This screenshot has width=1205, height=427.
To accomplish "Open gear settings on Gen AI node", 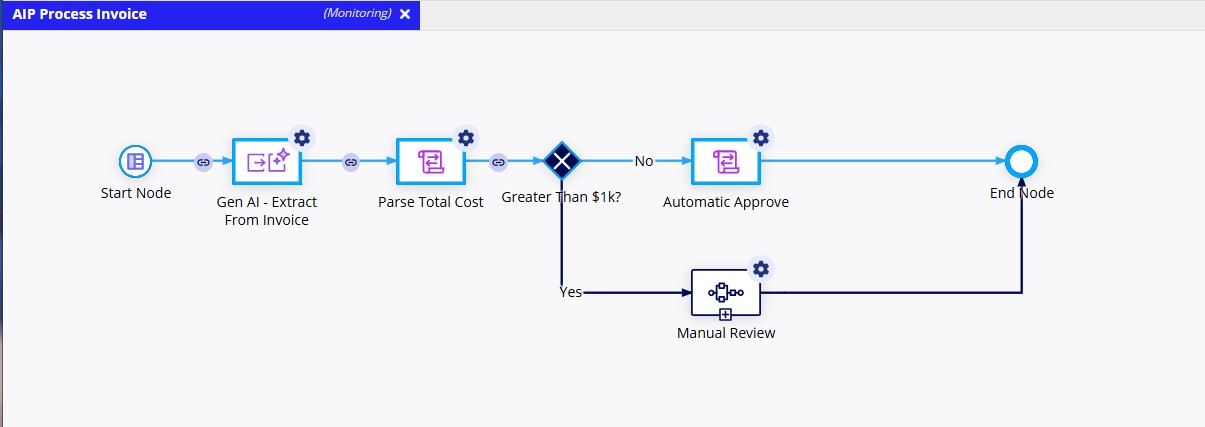I will point(302,137).
